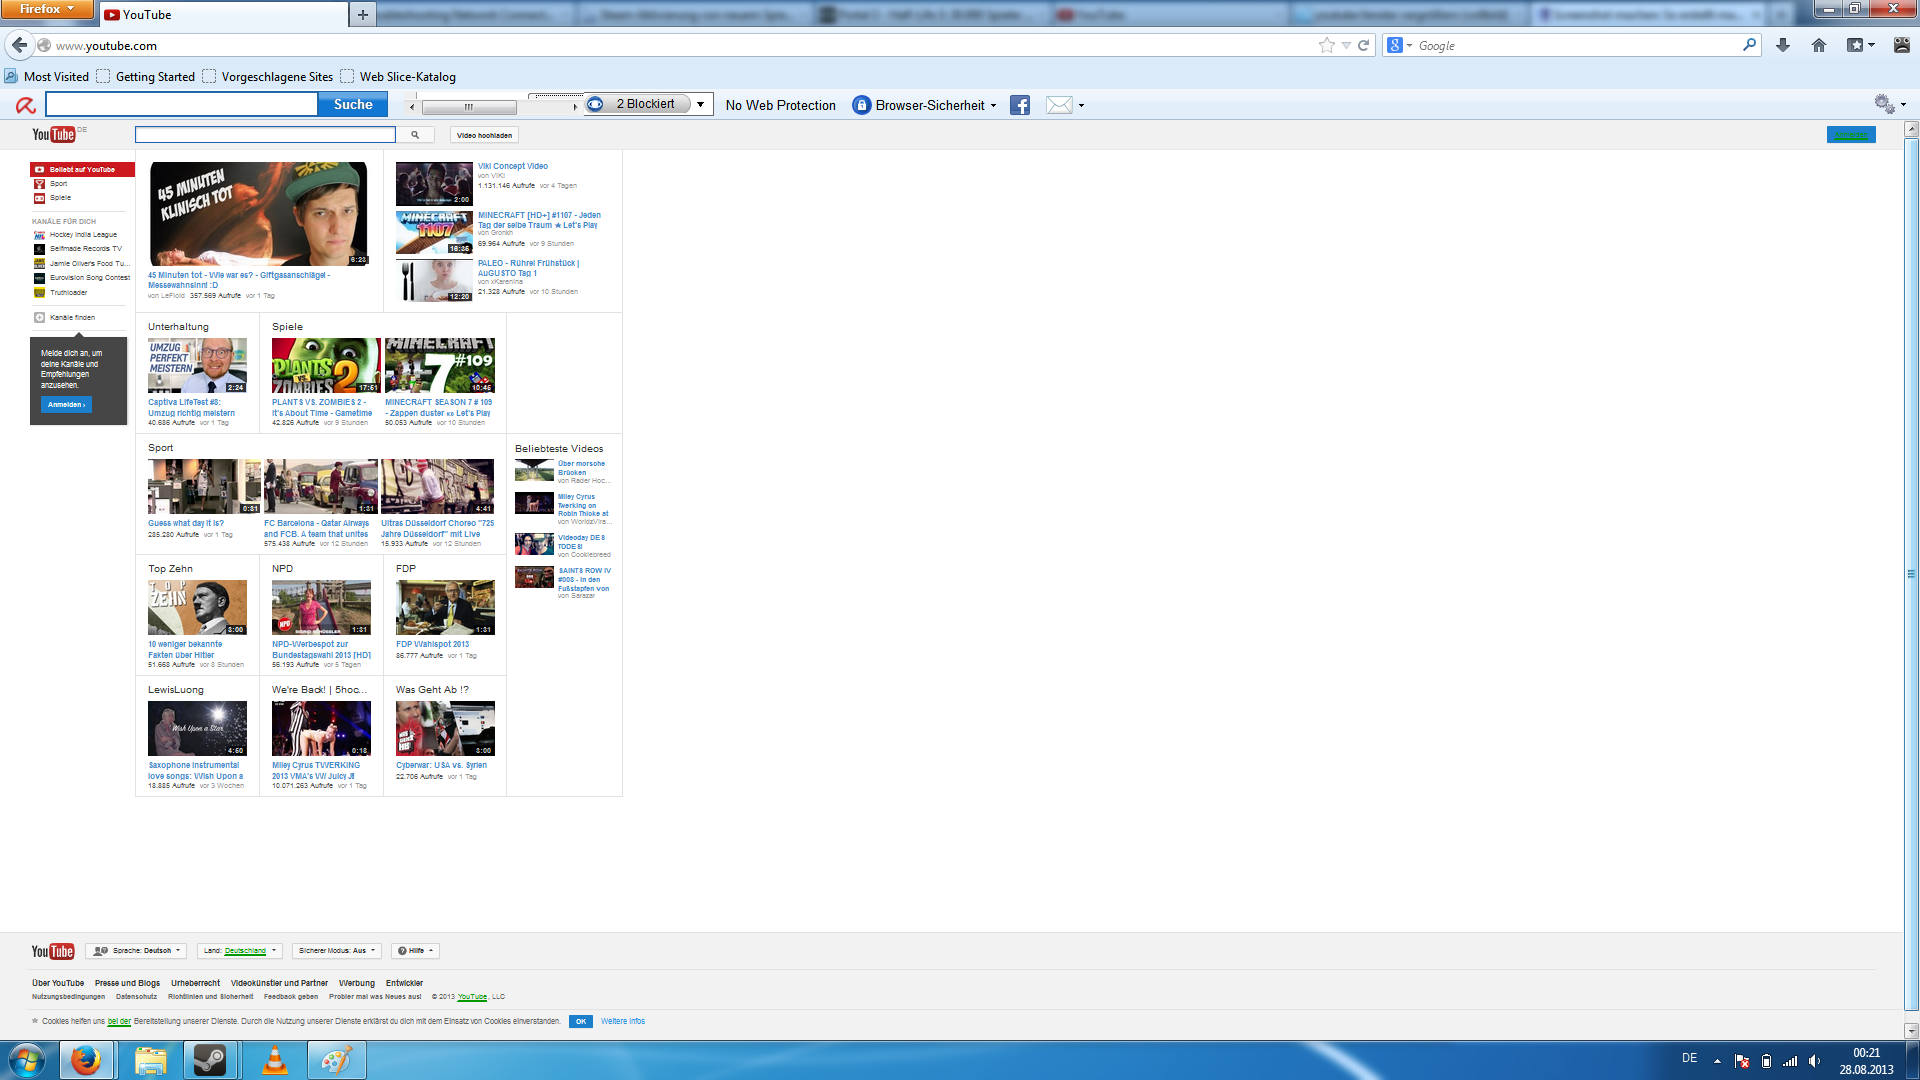This screenshot has width=1920, height=1080.
Task: Open the Most Visited bookmarks item
Action: [x=47, y=77]
